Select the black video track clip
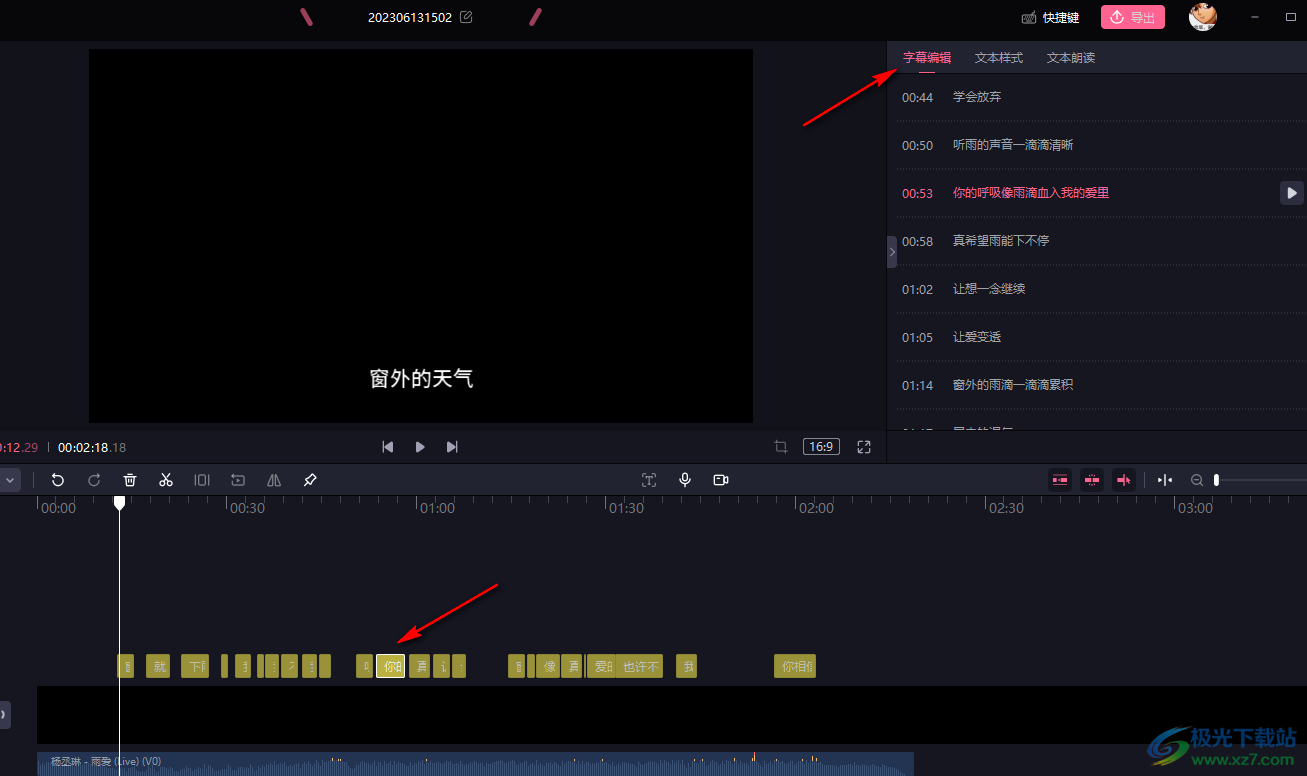This screenshot has height=776, width=1307. click(672, 715)
